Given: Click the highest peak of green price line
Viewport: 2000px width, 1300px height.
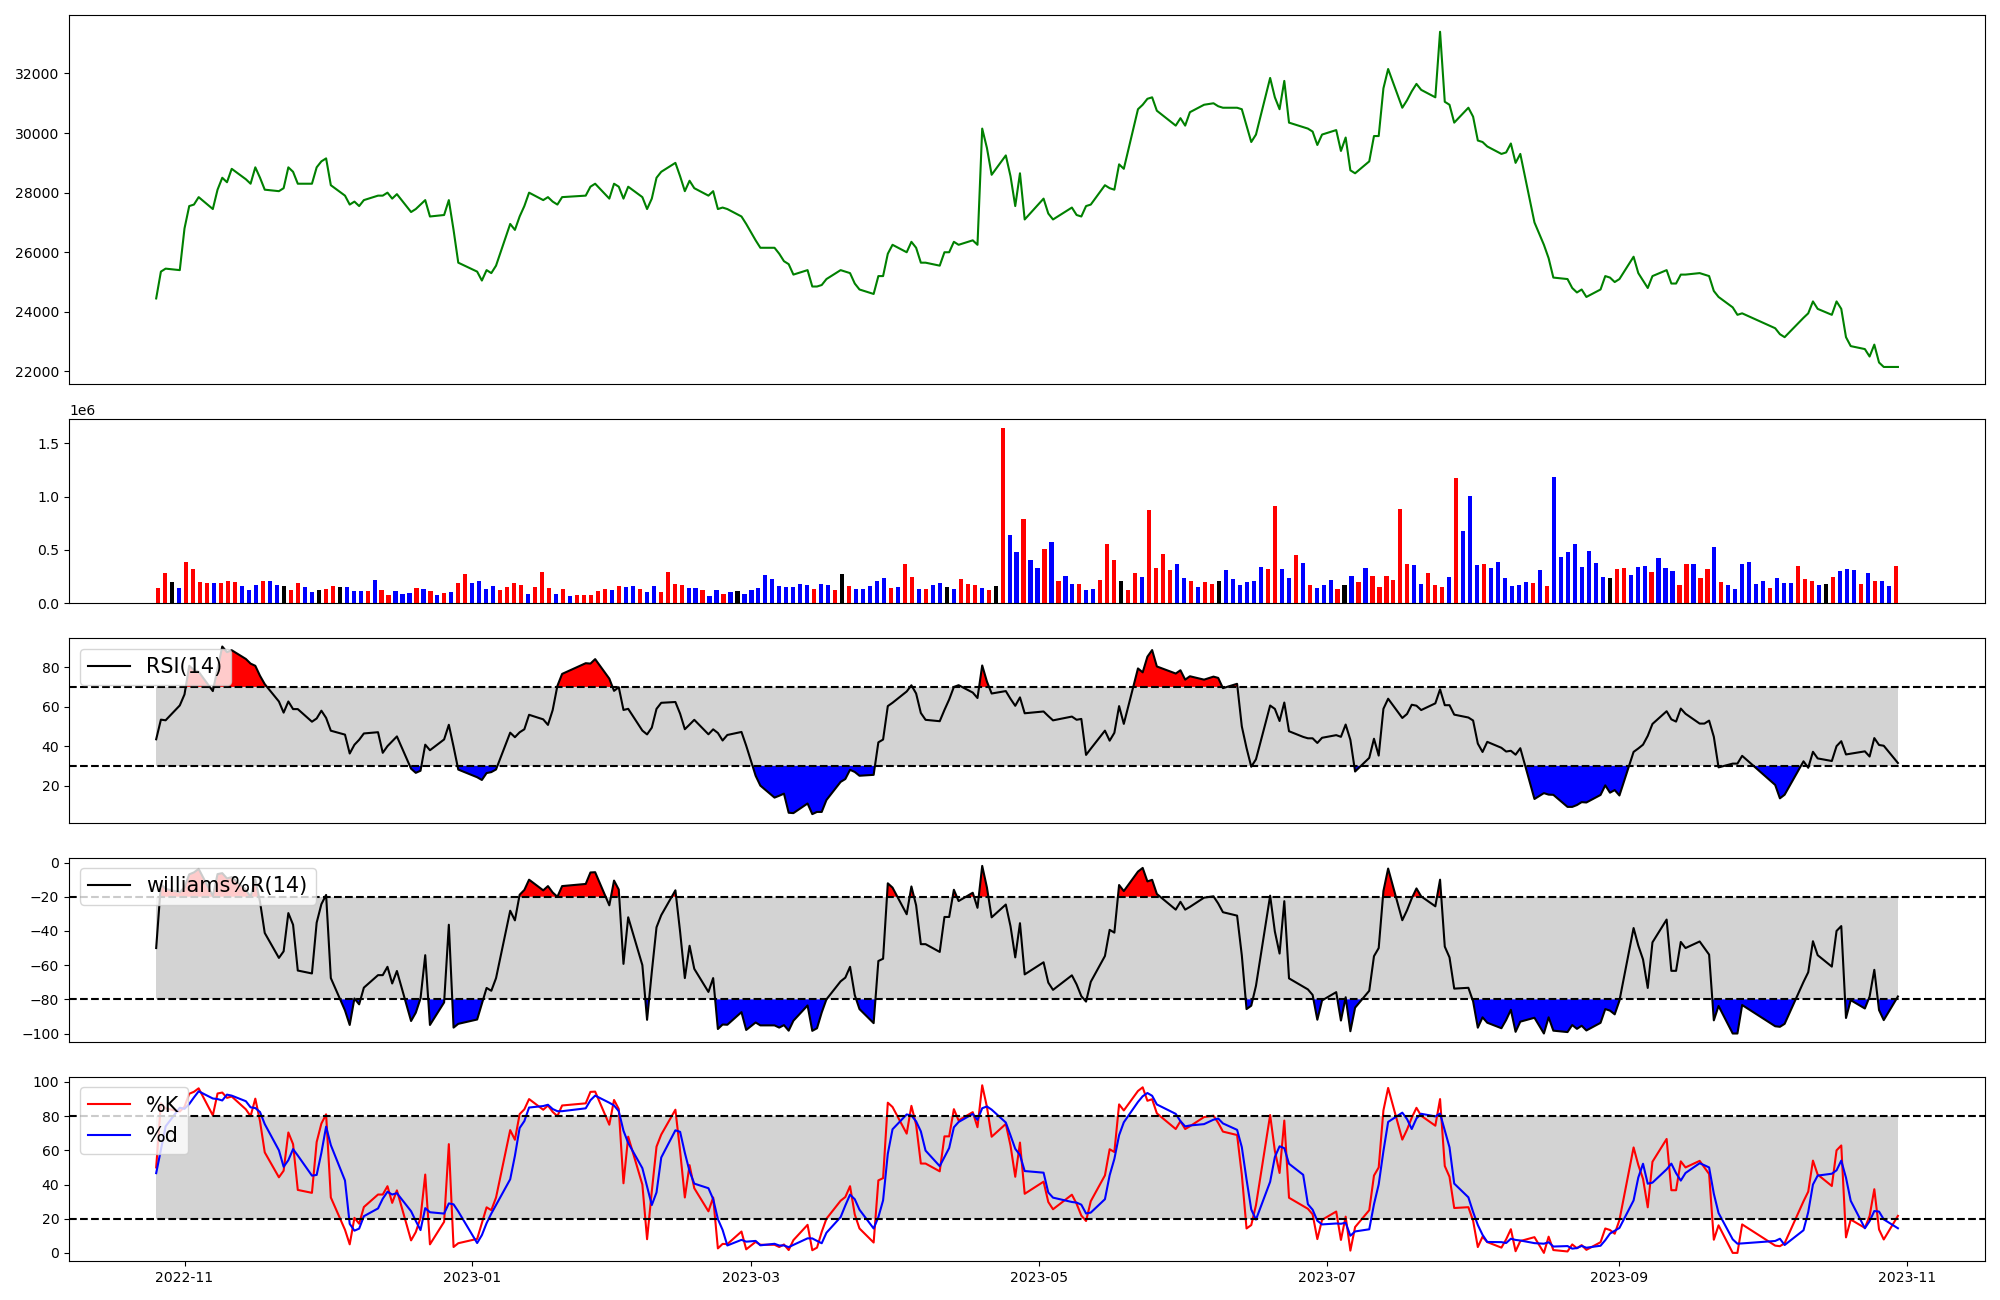Looking at the screenshot, I should [x=1440, y=33].
